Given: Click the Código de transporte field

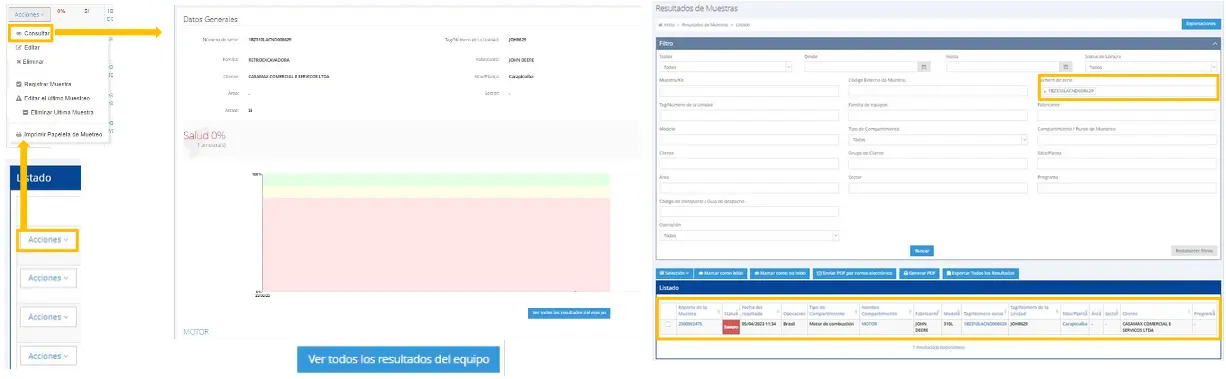Looking at the screenshot, I should (x=749, y=211).
